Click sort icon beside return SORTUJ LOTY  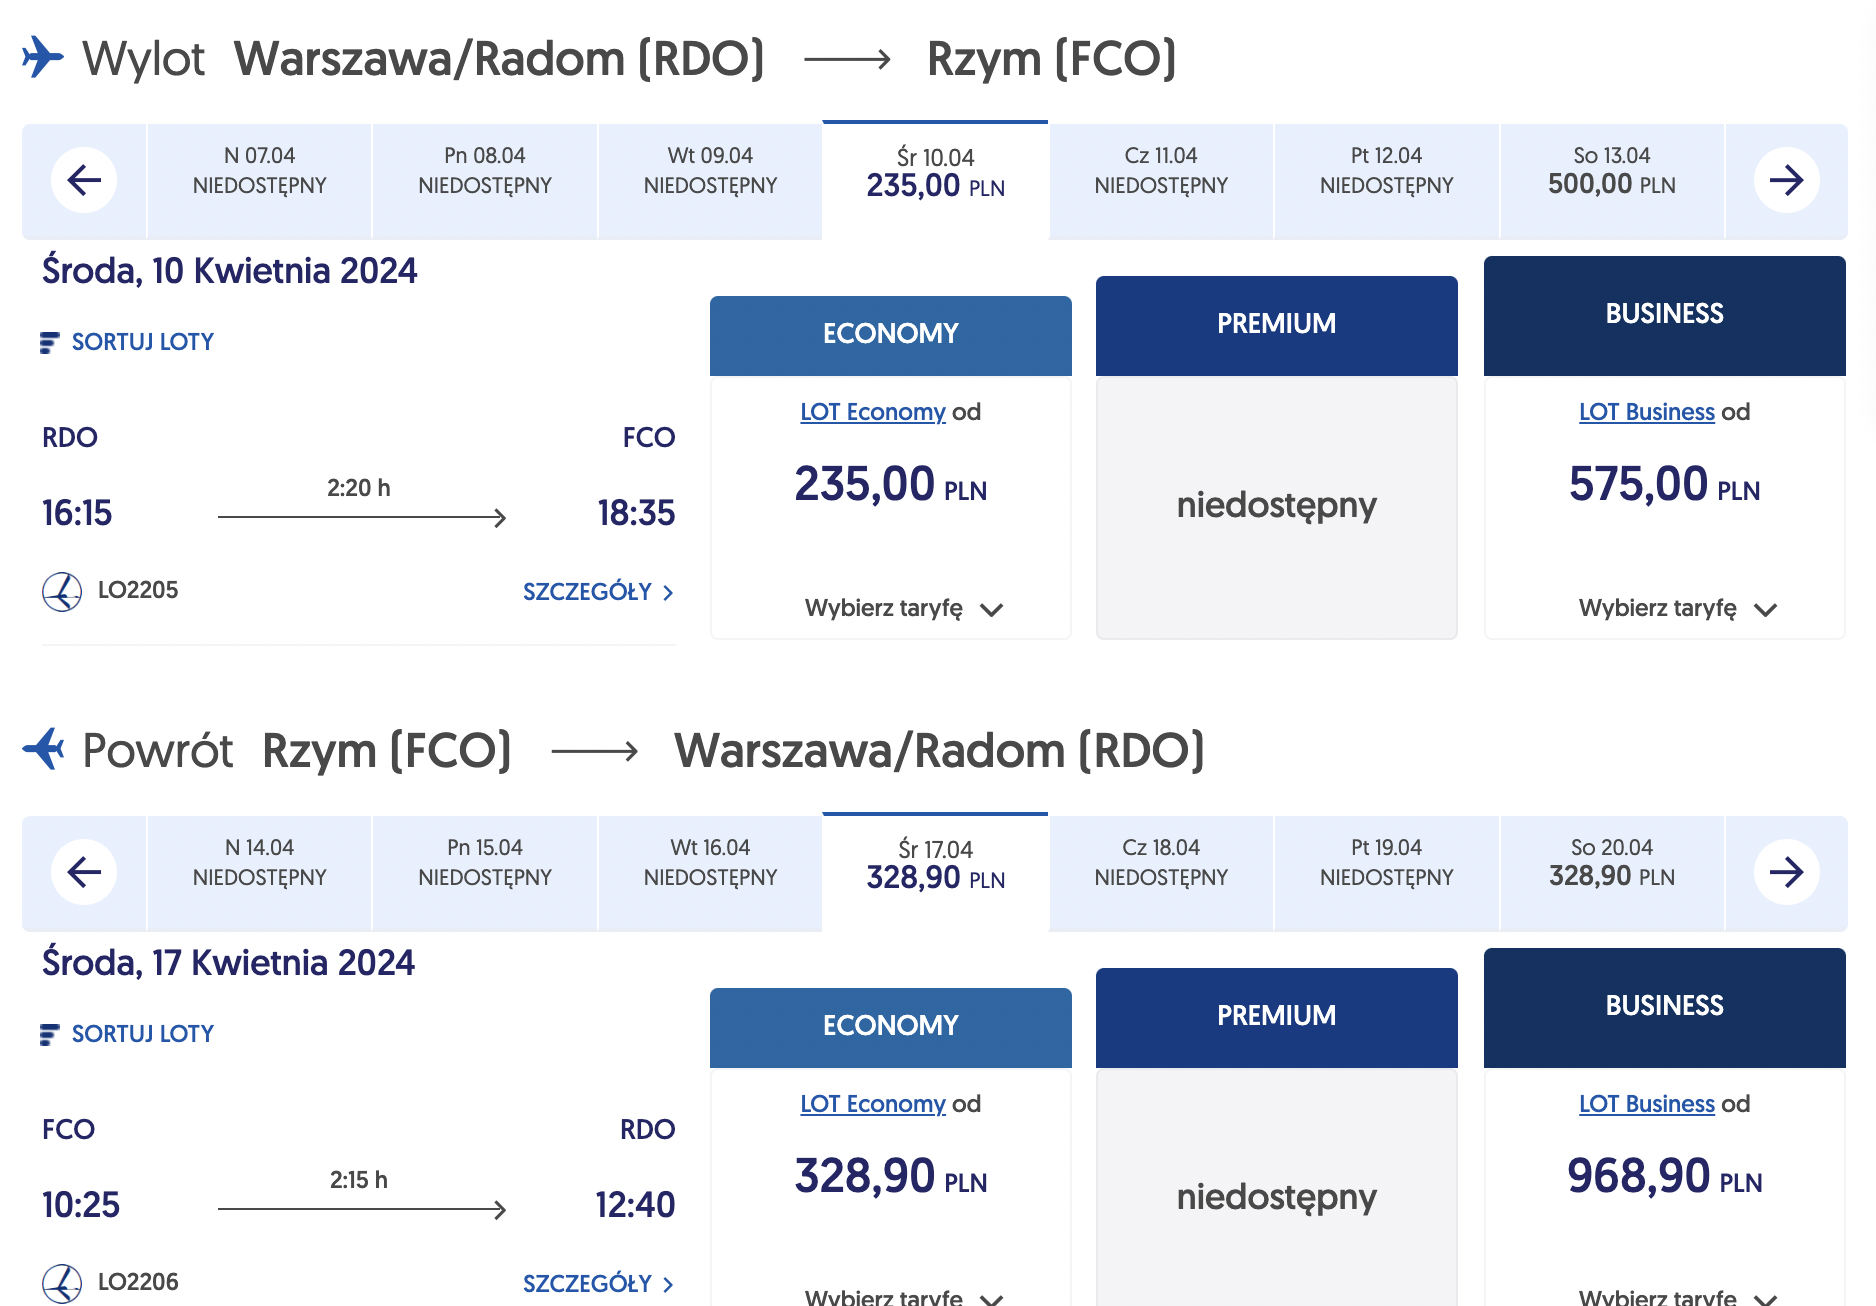(49, 1035)
